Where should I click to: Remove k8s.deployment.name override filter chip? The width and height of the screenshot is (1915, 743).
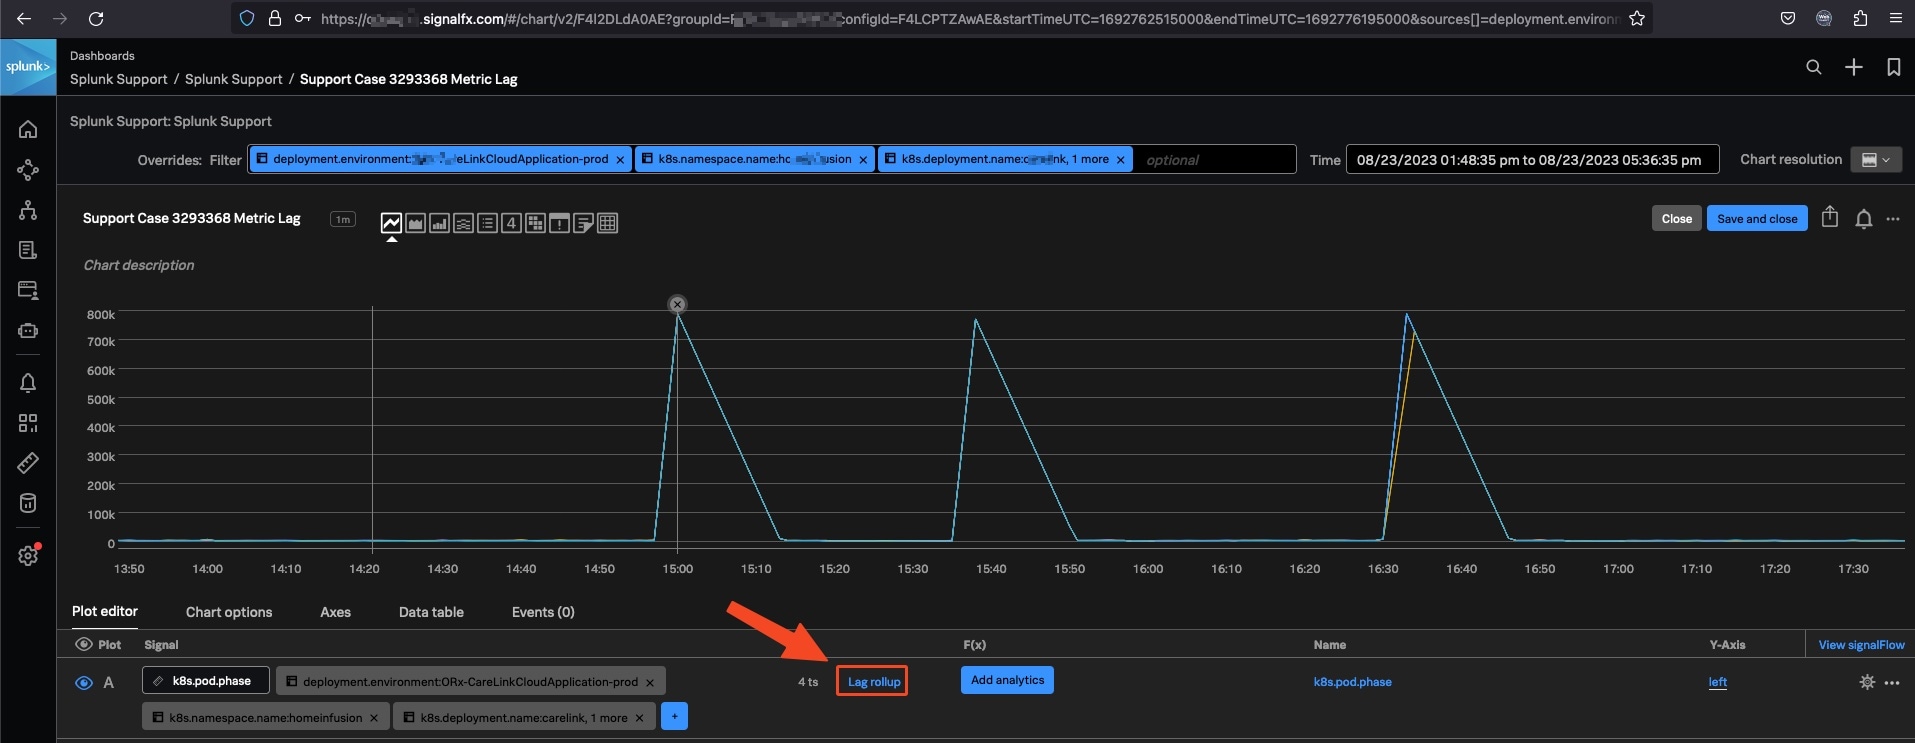point(1120,160)
